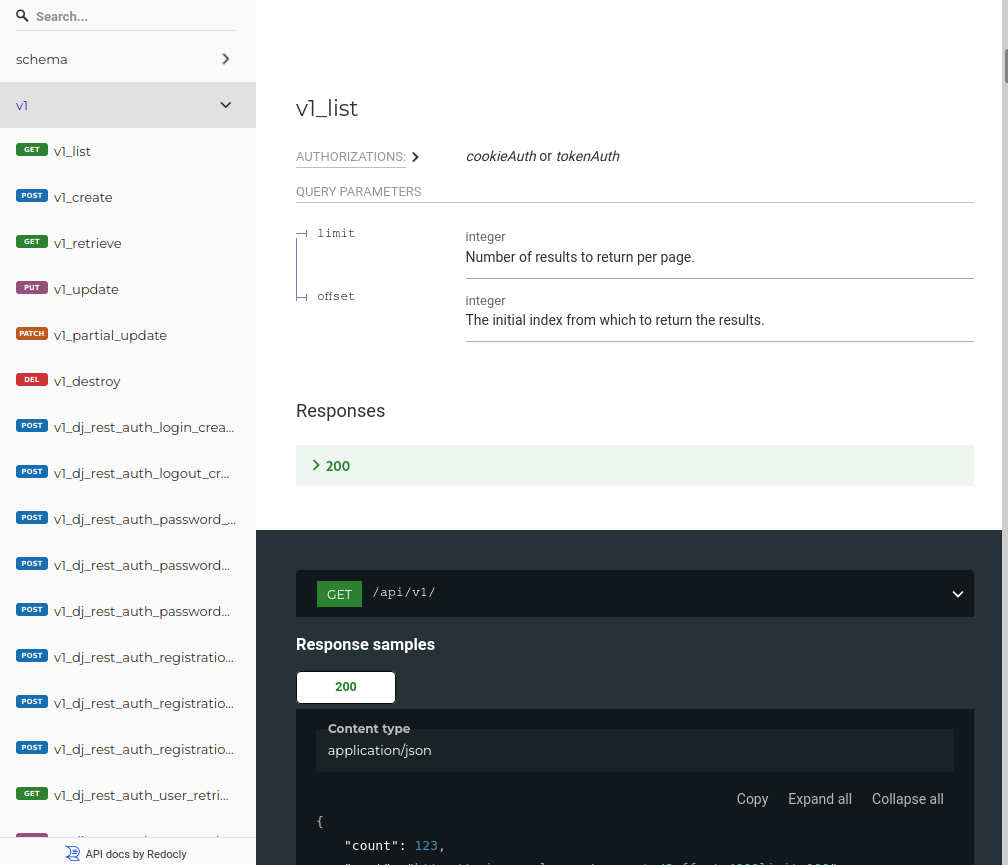Screen dimensions: 1008x865
Task: Click the Redocly logo icon
Action: 73,853
